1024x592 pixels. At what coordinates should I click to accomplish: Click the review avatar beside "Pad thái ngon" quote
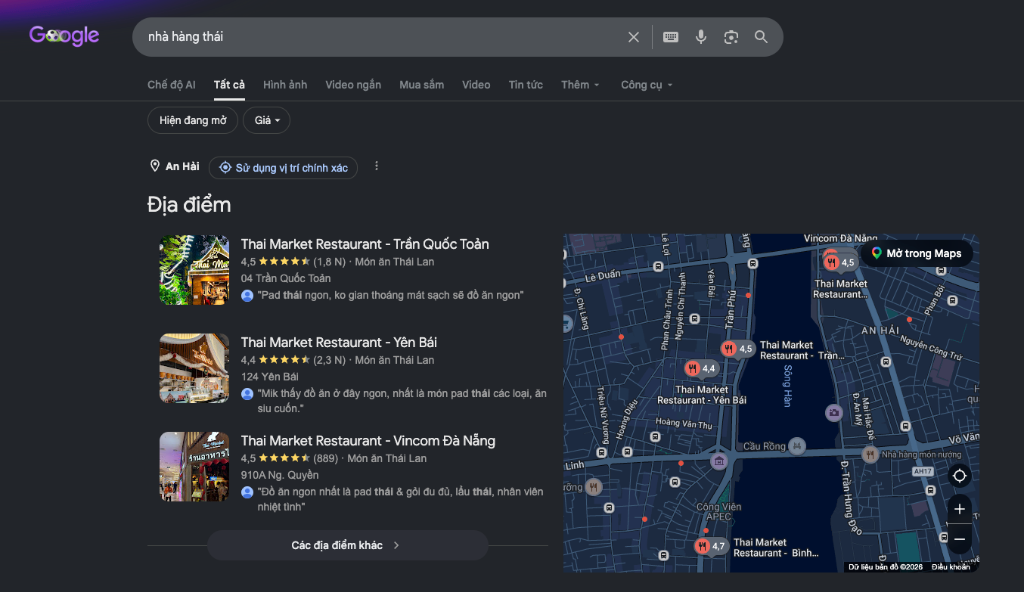tap(247, 295)
